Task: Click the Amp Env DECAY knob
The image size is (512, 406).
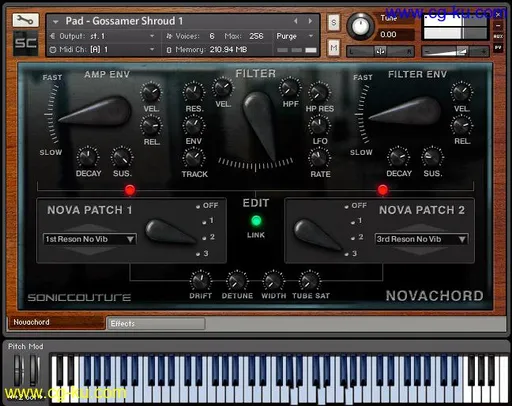Action: [88, 157]
